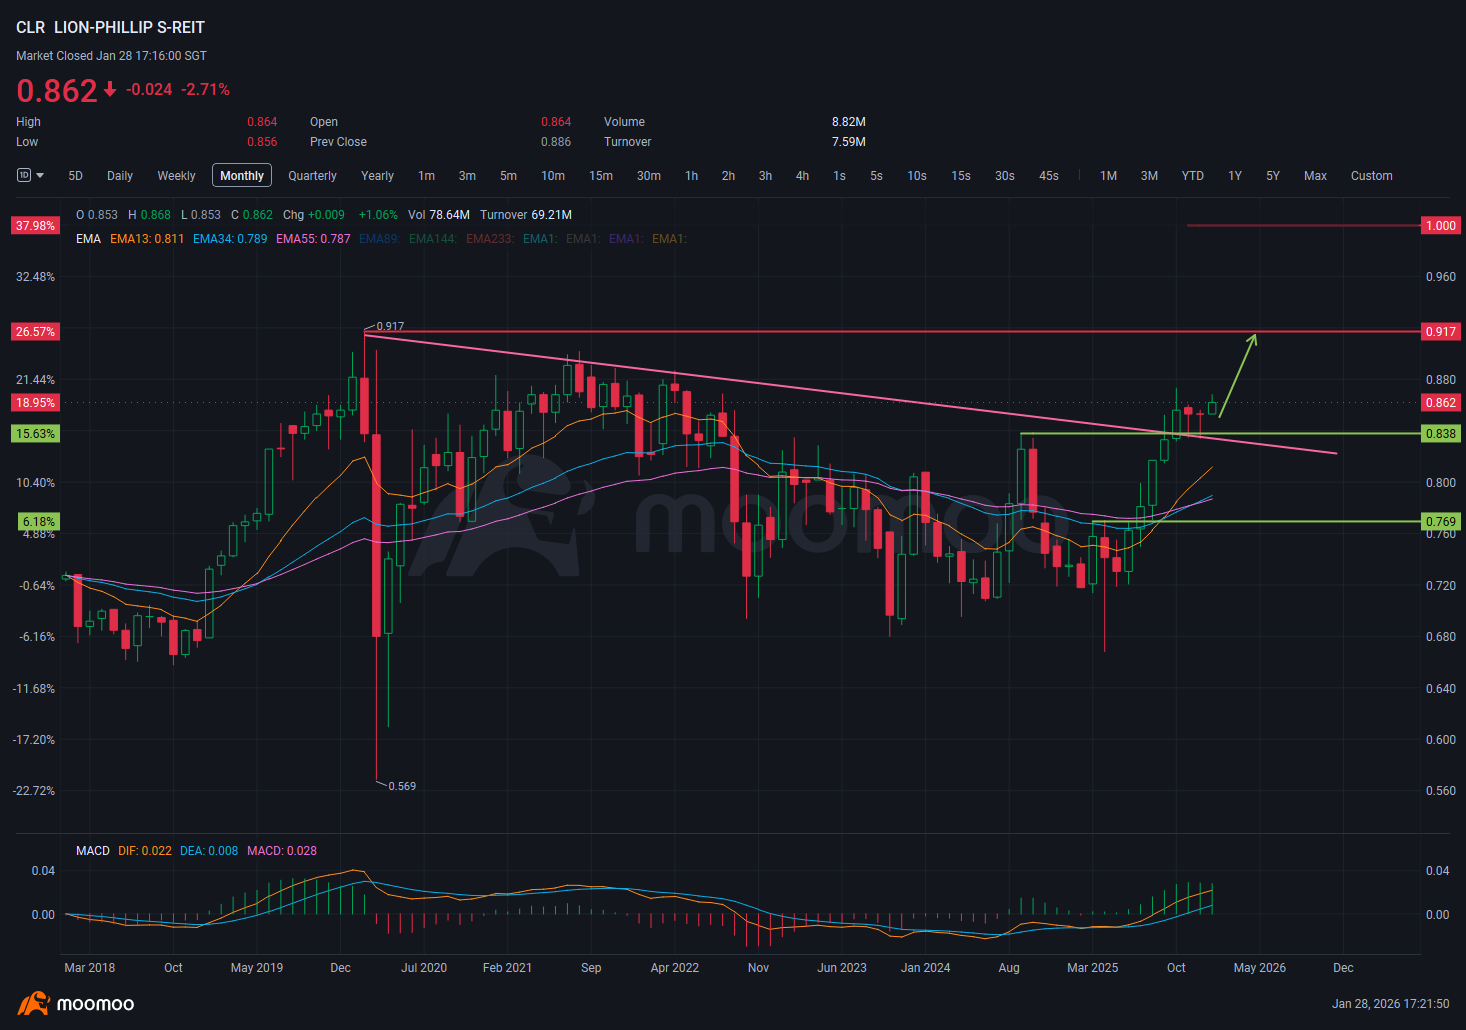Select the 10s tick interval

point(917,176)
